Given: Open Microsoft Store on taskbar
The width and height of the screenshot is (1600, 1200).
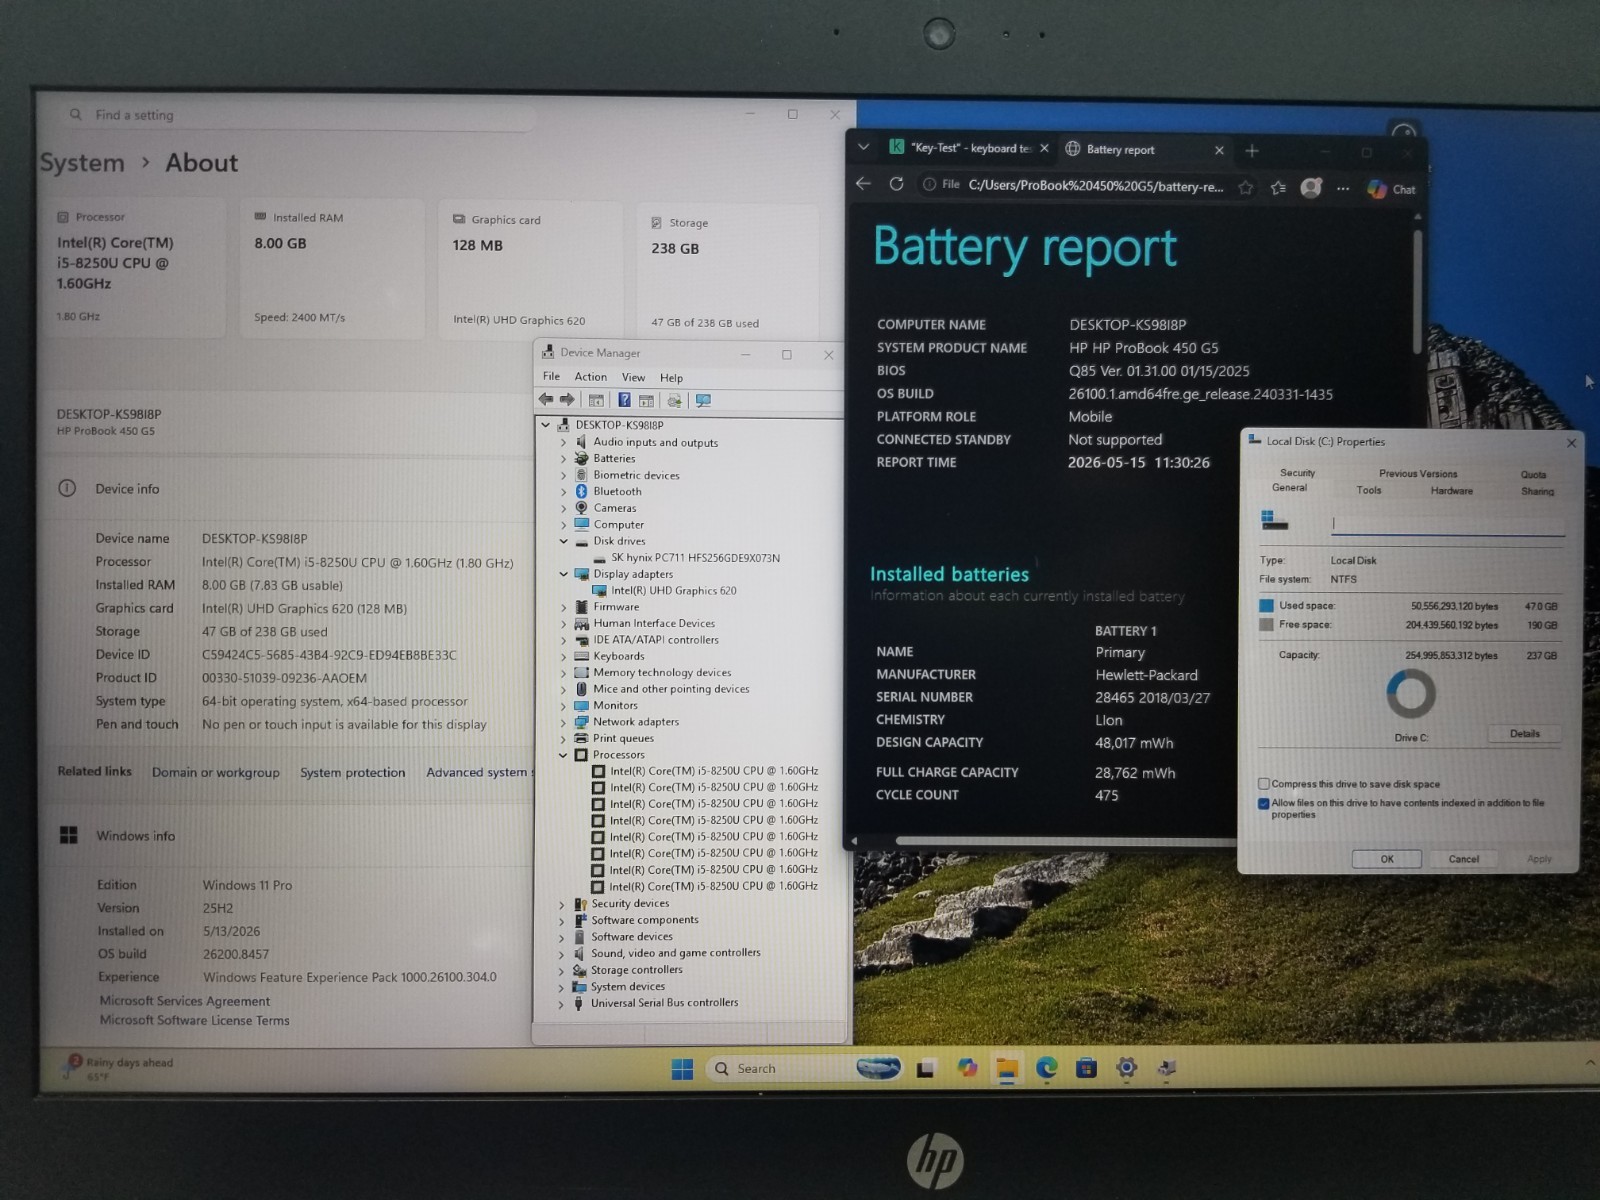Looking at the screenshot, I should tap(1086, 1068).
